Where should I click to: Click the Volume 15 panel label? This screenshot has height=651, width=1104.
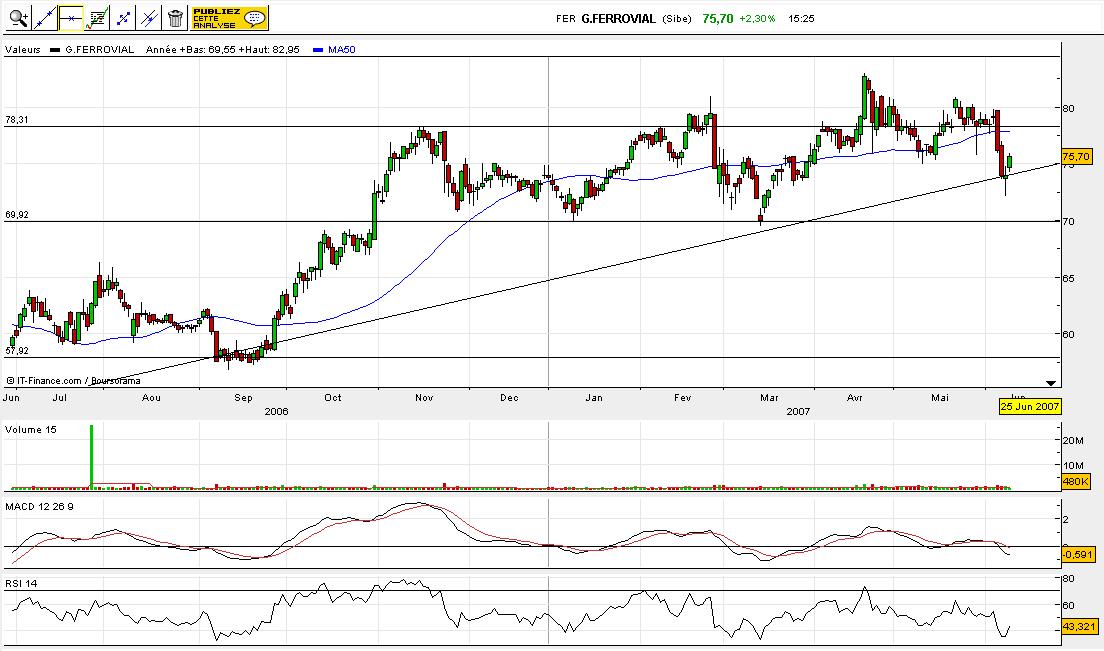coord(31,429)
